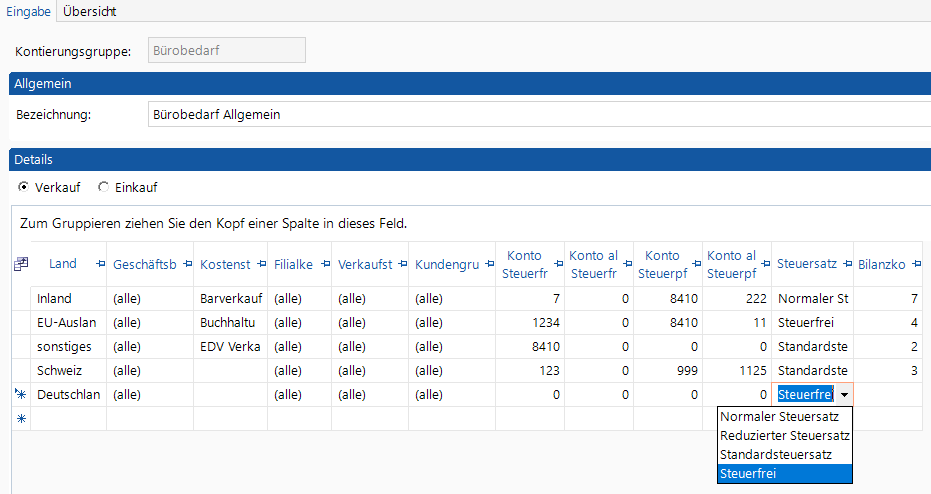Pin the Konto al Steuerfr column
This screenshot has width=931, height=494.
coord(628,264)
